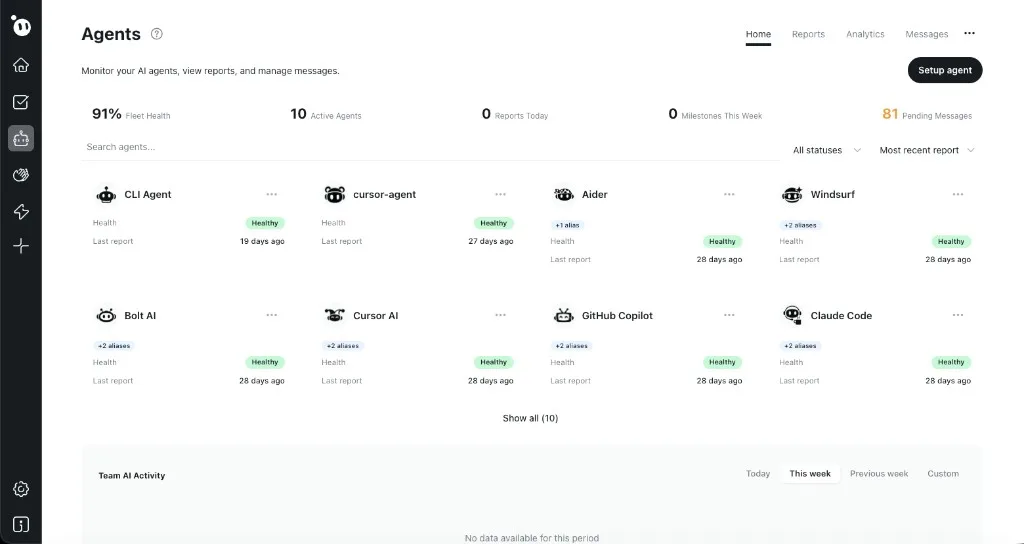This screenshot has height=544, width=1024.
Task: Click the app logo in the sidebar
Action: point(21,25)
